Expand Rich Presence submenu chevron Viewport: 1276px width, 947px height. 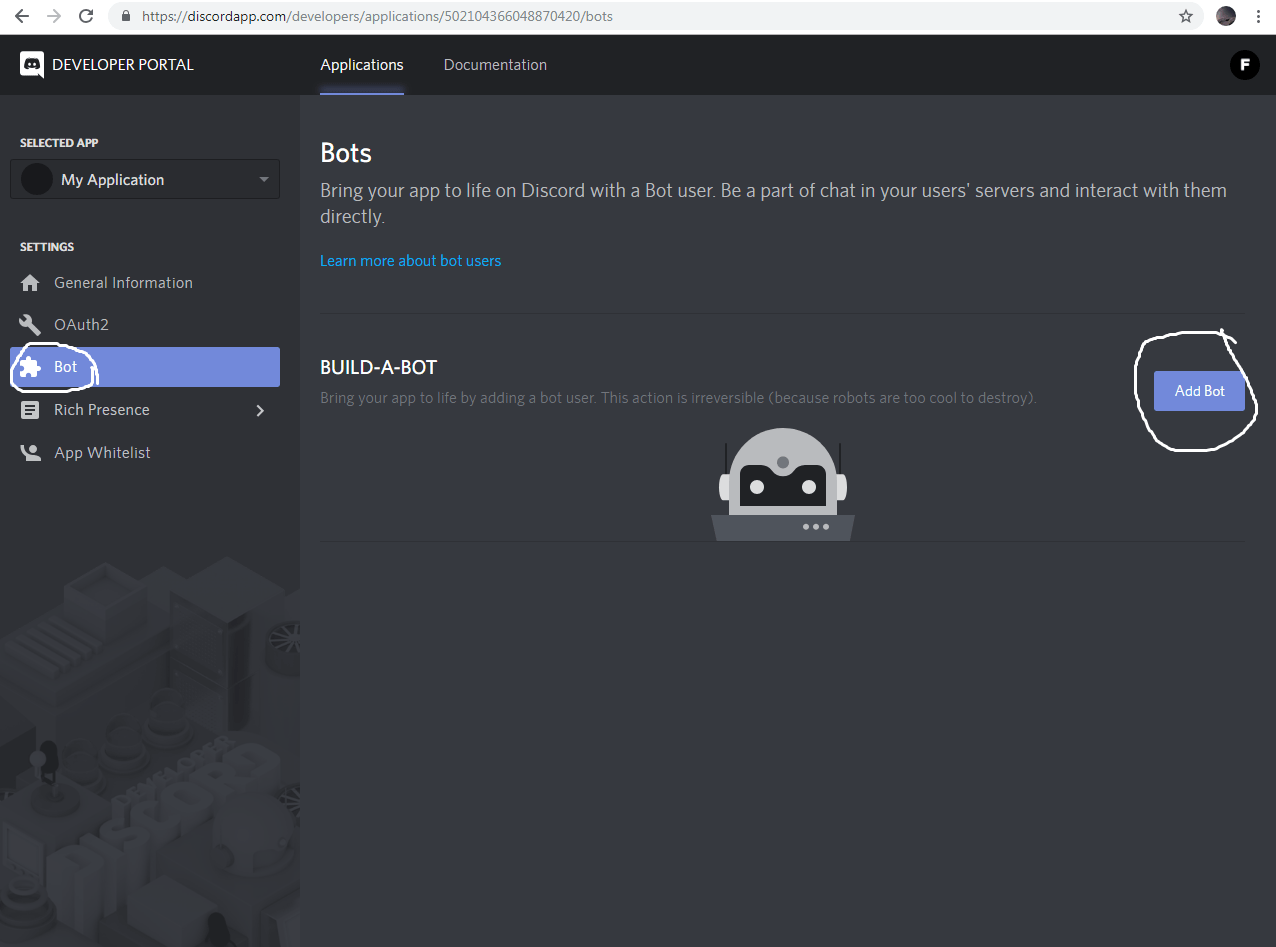[260, 410]
